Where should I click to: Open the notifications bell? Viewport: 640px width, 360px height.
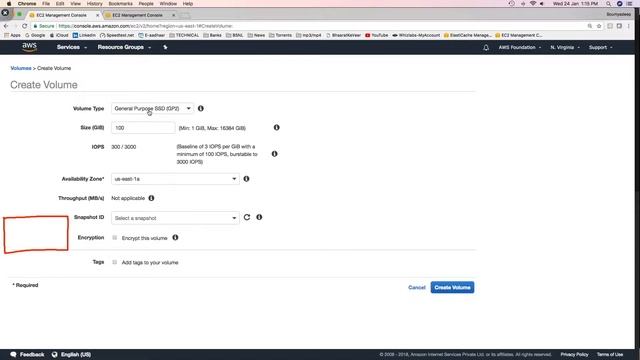click(486, 48)
